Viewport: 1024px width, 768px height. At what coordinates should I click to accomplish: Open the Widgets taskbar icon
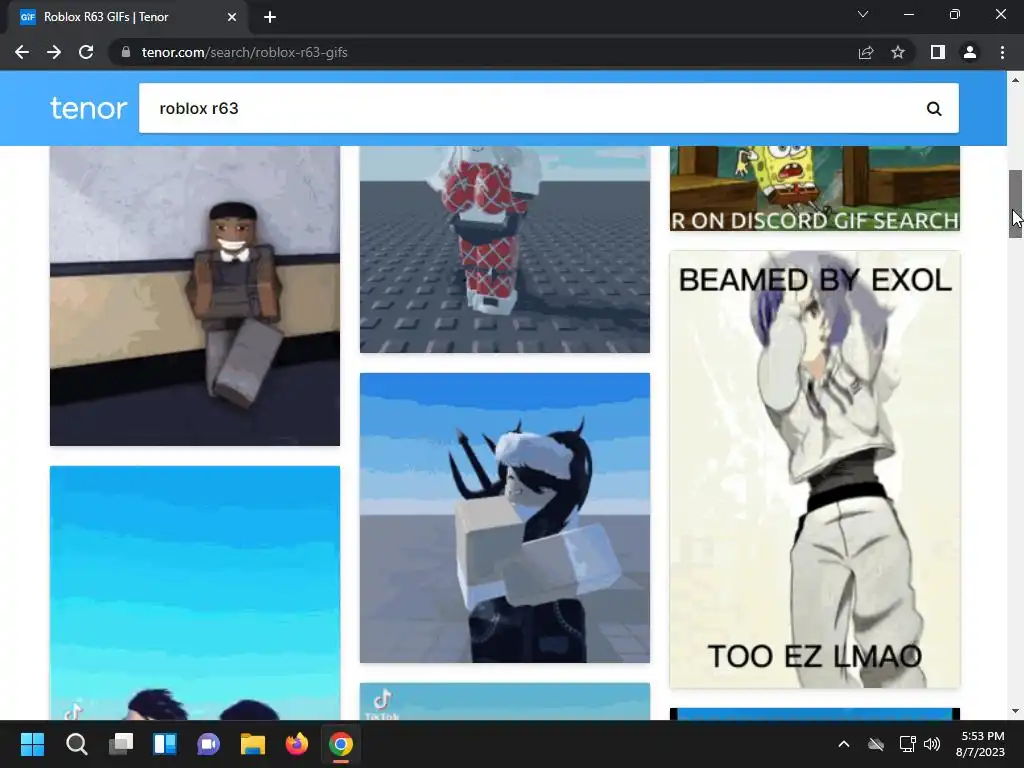pos(165,744)
